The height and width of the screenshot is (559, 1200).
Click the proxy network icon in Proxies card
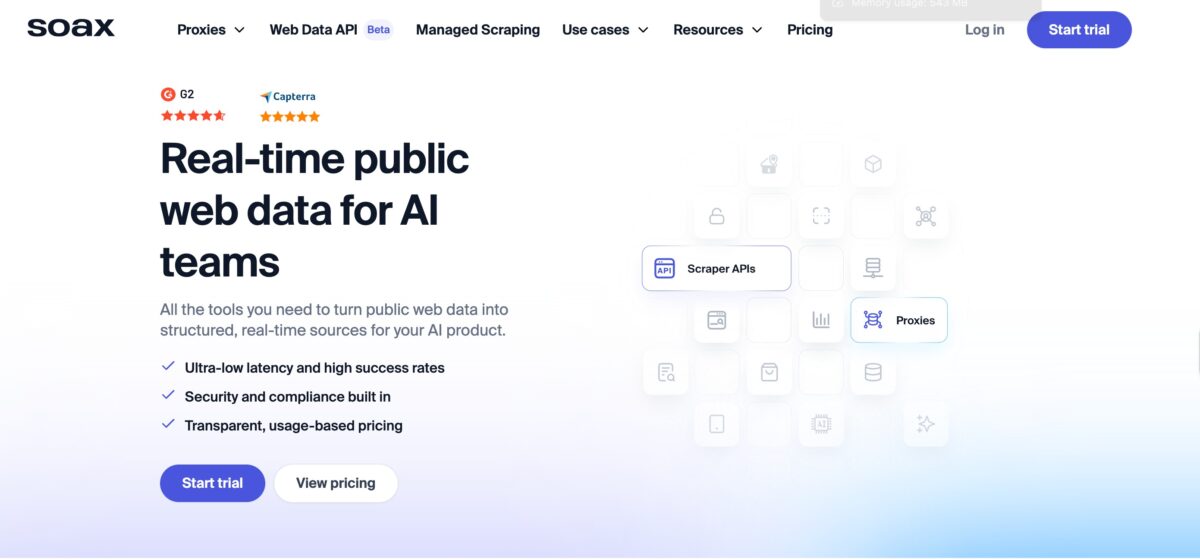873,320
